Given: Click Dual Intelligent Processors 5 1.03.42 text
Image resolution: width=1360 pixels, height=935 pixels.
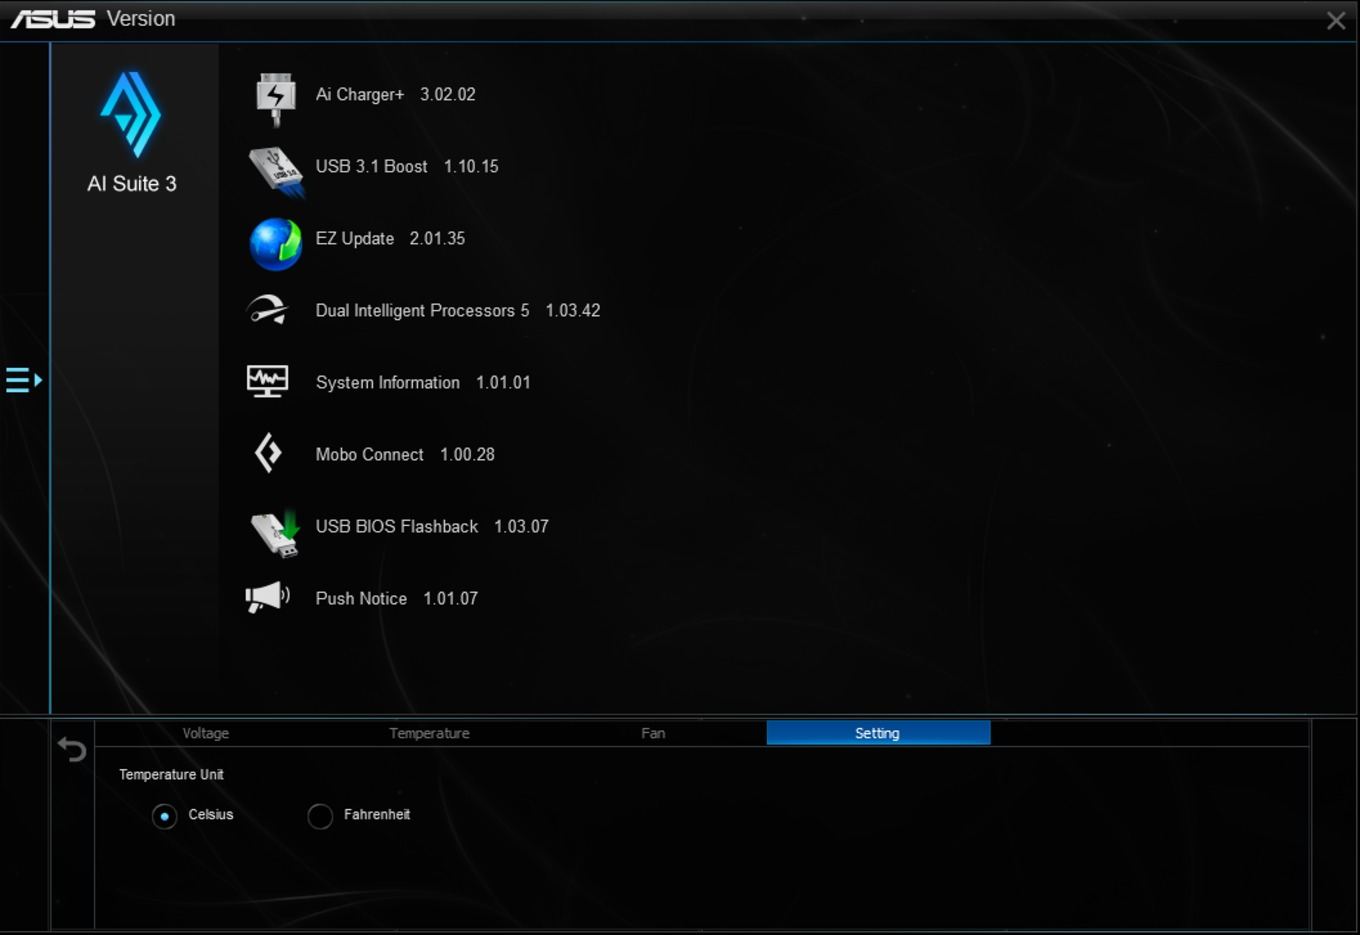Looking at the screenshot, I should point(458,310).
